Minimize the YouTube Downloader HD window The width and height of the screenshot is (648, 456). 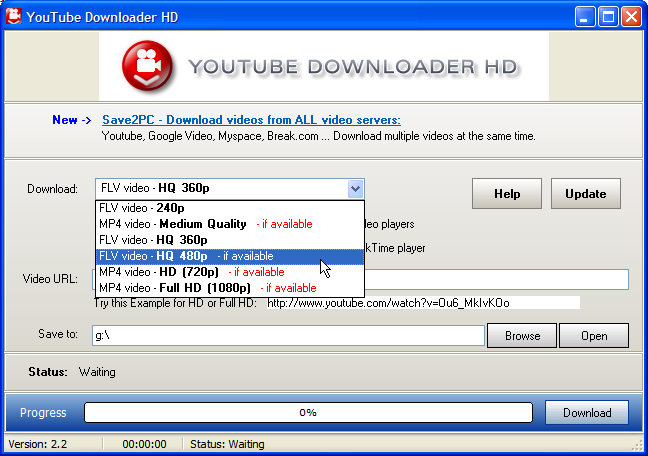[584, 17]
